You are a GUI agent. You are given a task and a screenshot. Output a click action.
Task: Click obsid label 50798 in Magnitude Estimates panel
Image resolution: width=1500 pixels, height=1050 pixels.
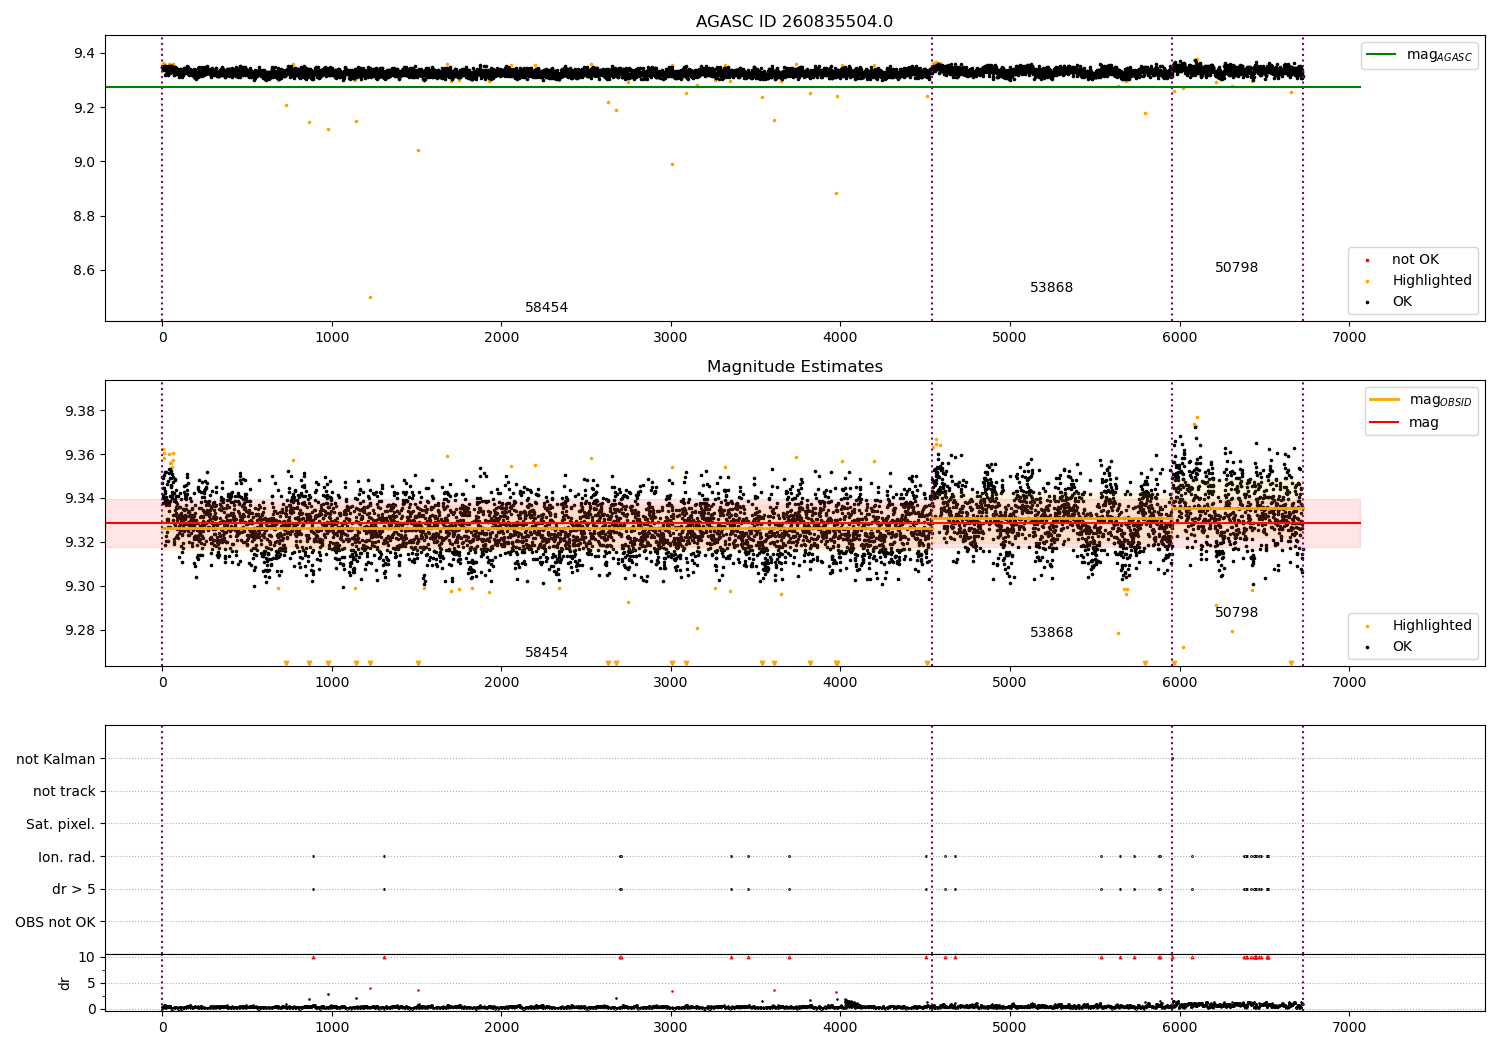click(x=1236, y=613)
